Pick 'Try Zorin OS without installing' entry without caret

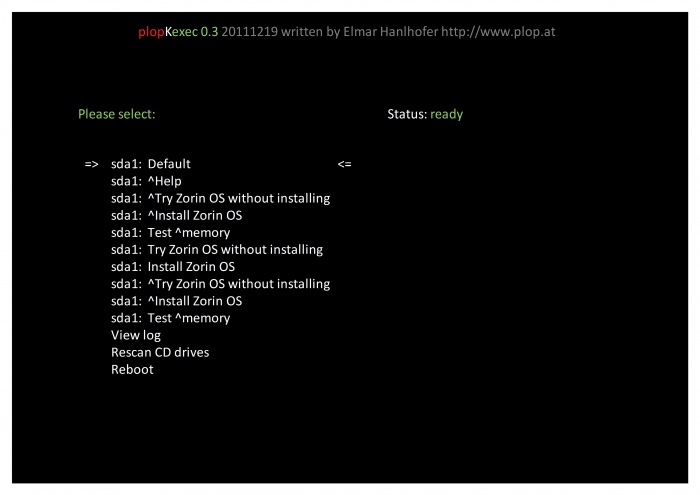(x=217, y=250)
